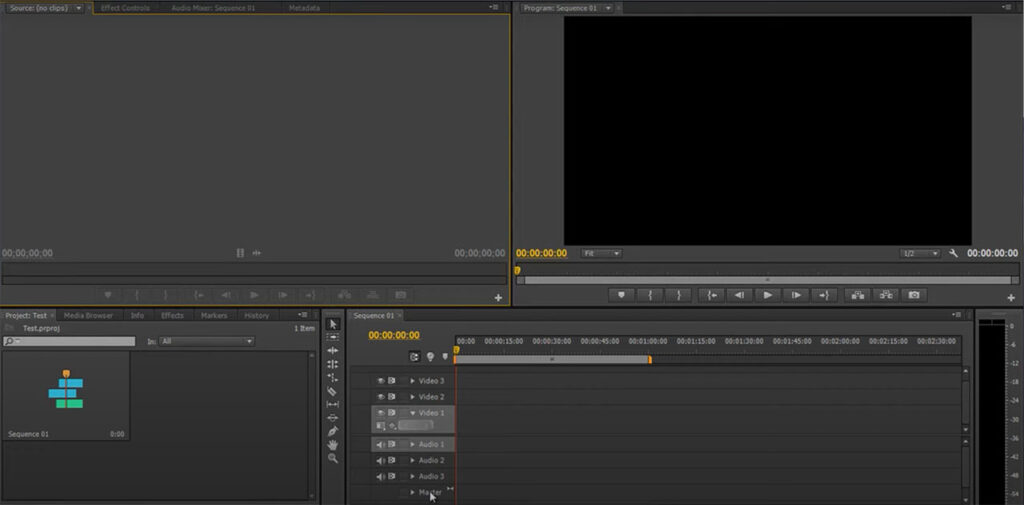This screenshot has height=505, width=1024.
Task: Click Drag Audio Only icon in Source monitor
Action: click(x=257, y=253)
